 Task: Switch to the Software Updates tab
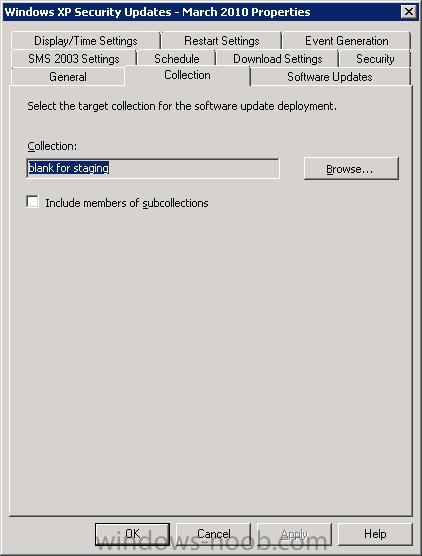coord(330,77)
